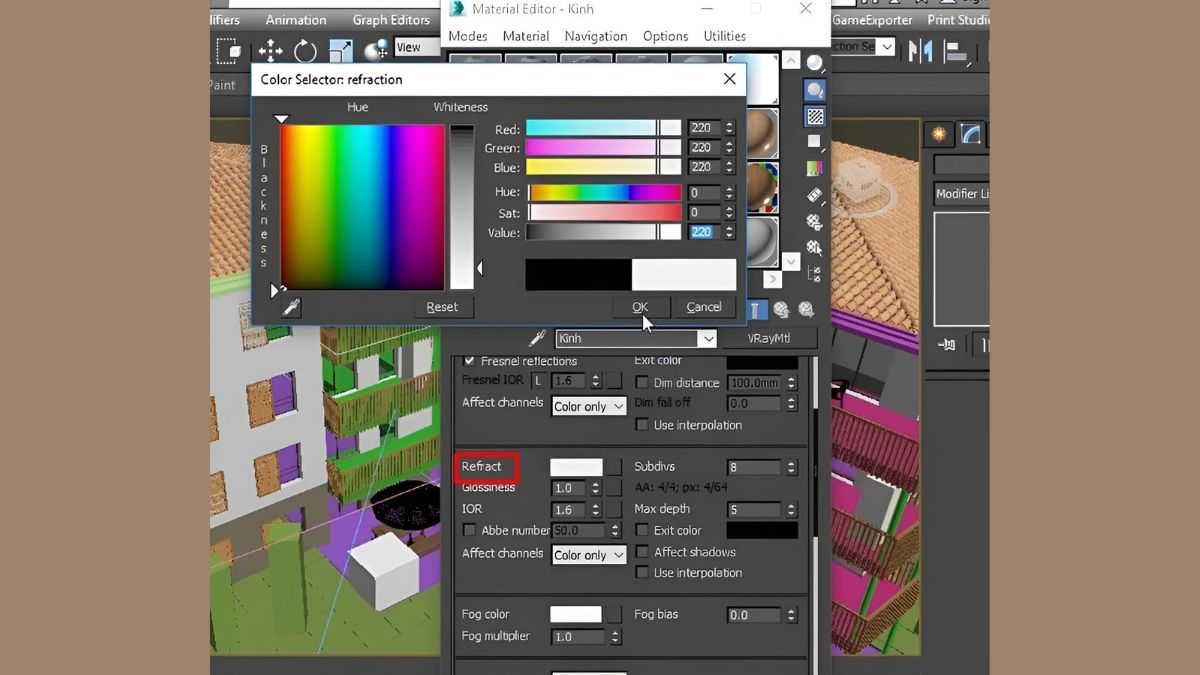This screenshot has height=675, width=1200.
Task: Click OK in the Color Selector
Action: click(640, 307)
